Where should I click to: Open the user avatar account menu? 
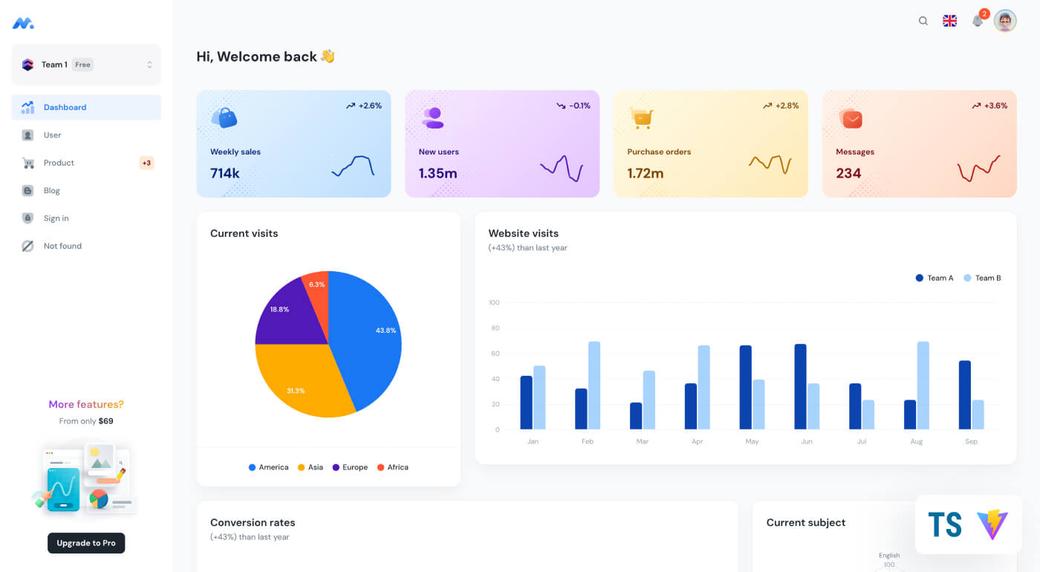[1005, 21]
